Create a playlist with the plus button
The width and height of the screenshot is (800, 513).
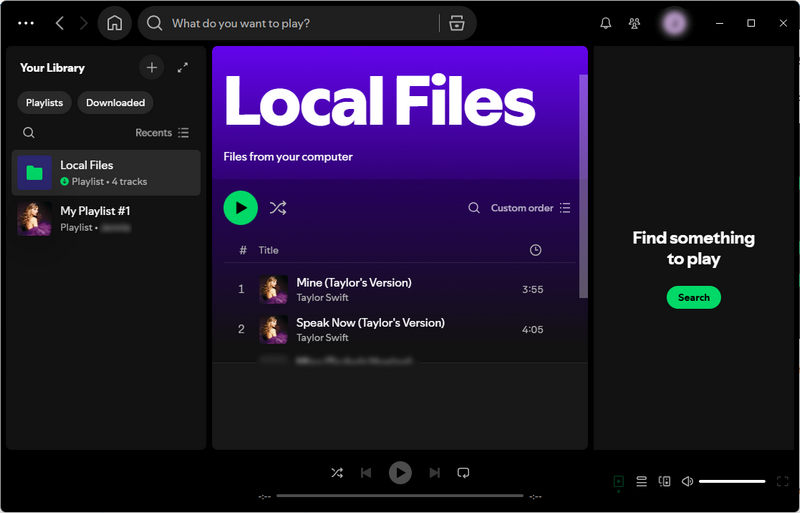pos(152,67)
